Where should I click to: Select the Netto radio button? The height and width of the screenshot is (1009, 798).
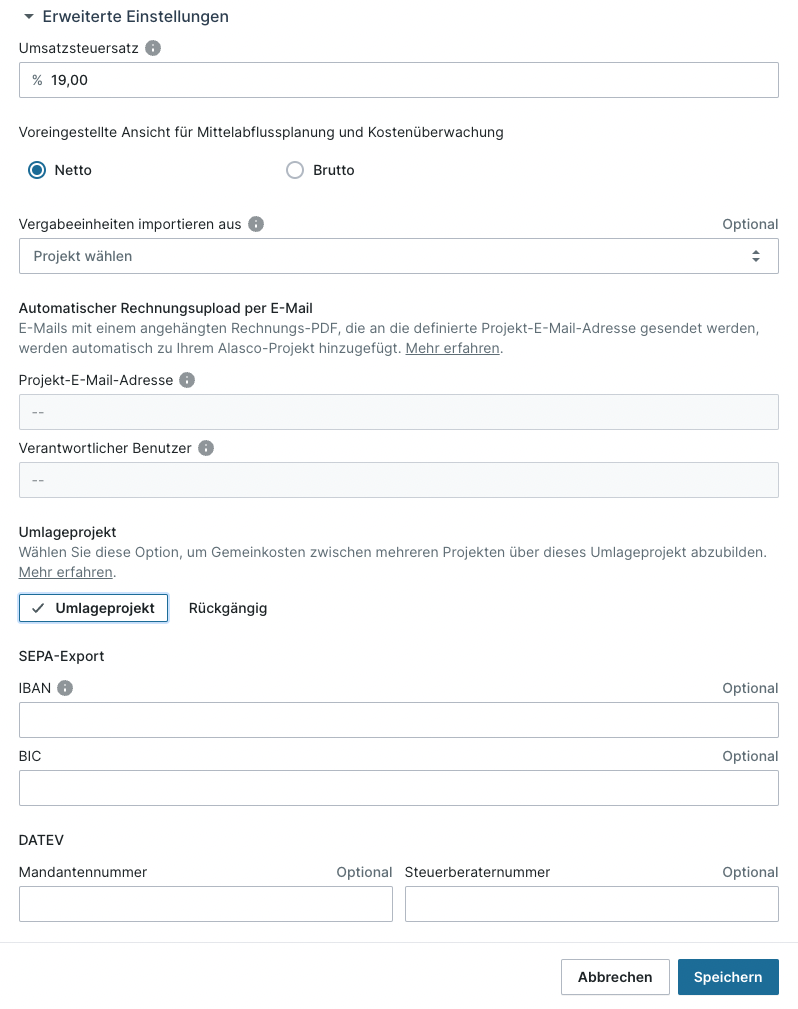pos(38,170)
